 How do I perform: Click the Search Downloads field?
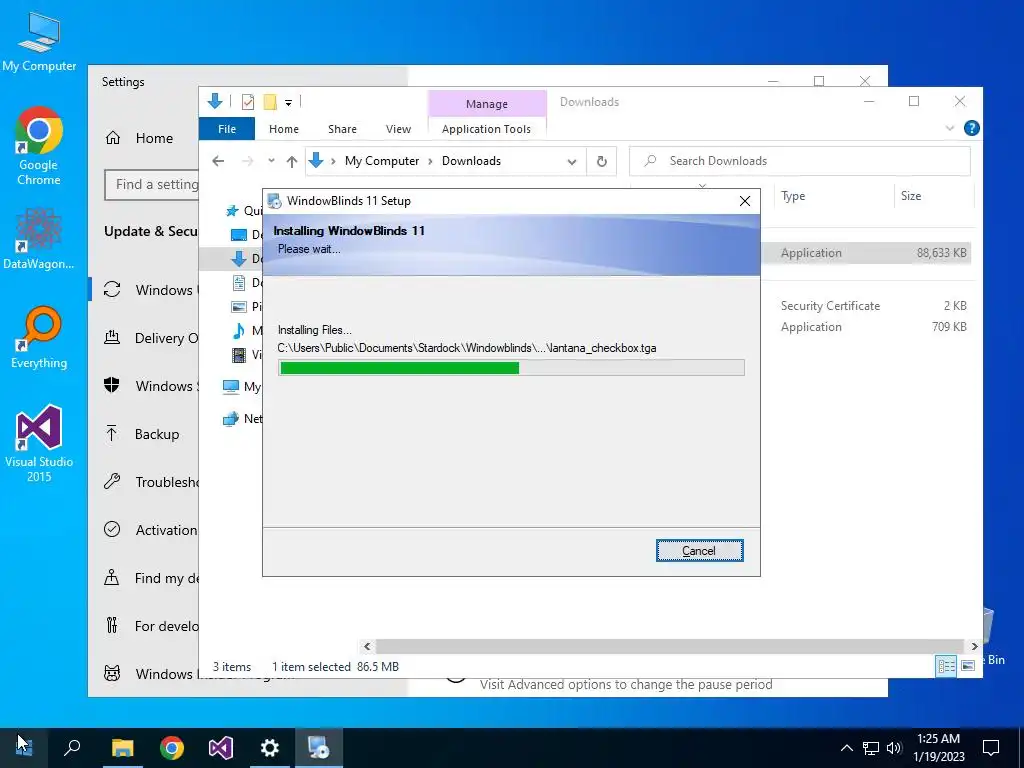(x=799, y=161)
